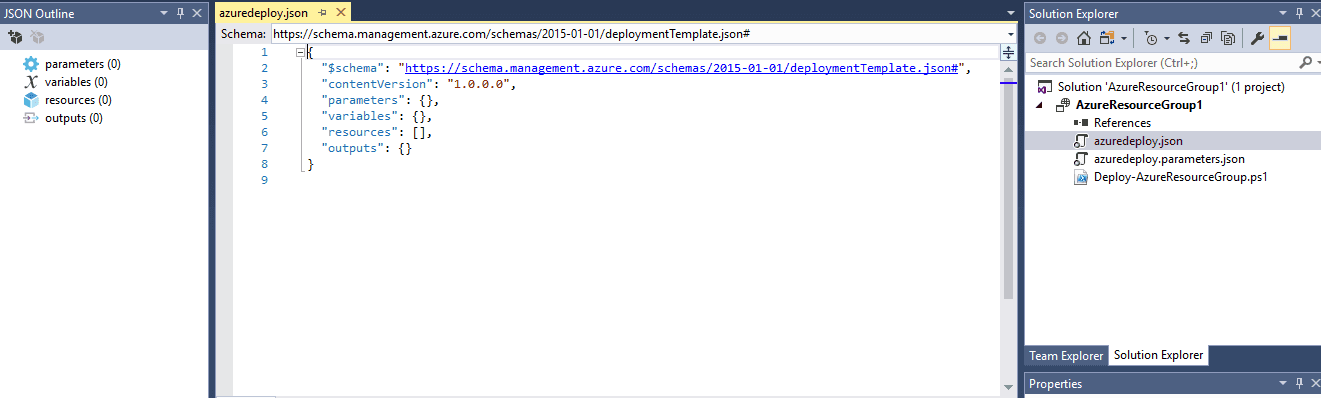
Task: Collapse JSON root object in editor
Action: click(x=300, y=52)
